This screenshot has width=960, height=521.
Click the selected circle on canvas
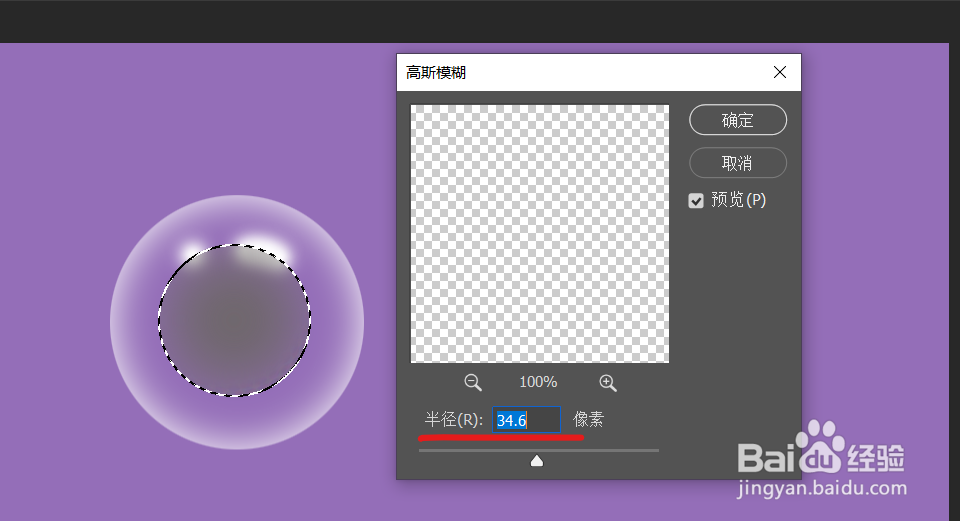coord(234,320)
